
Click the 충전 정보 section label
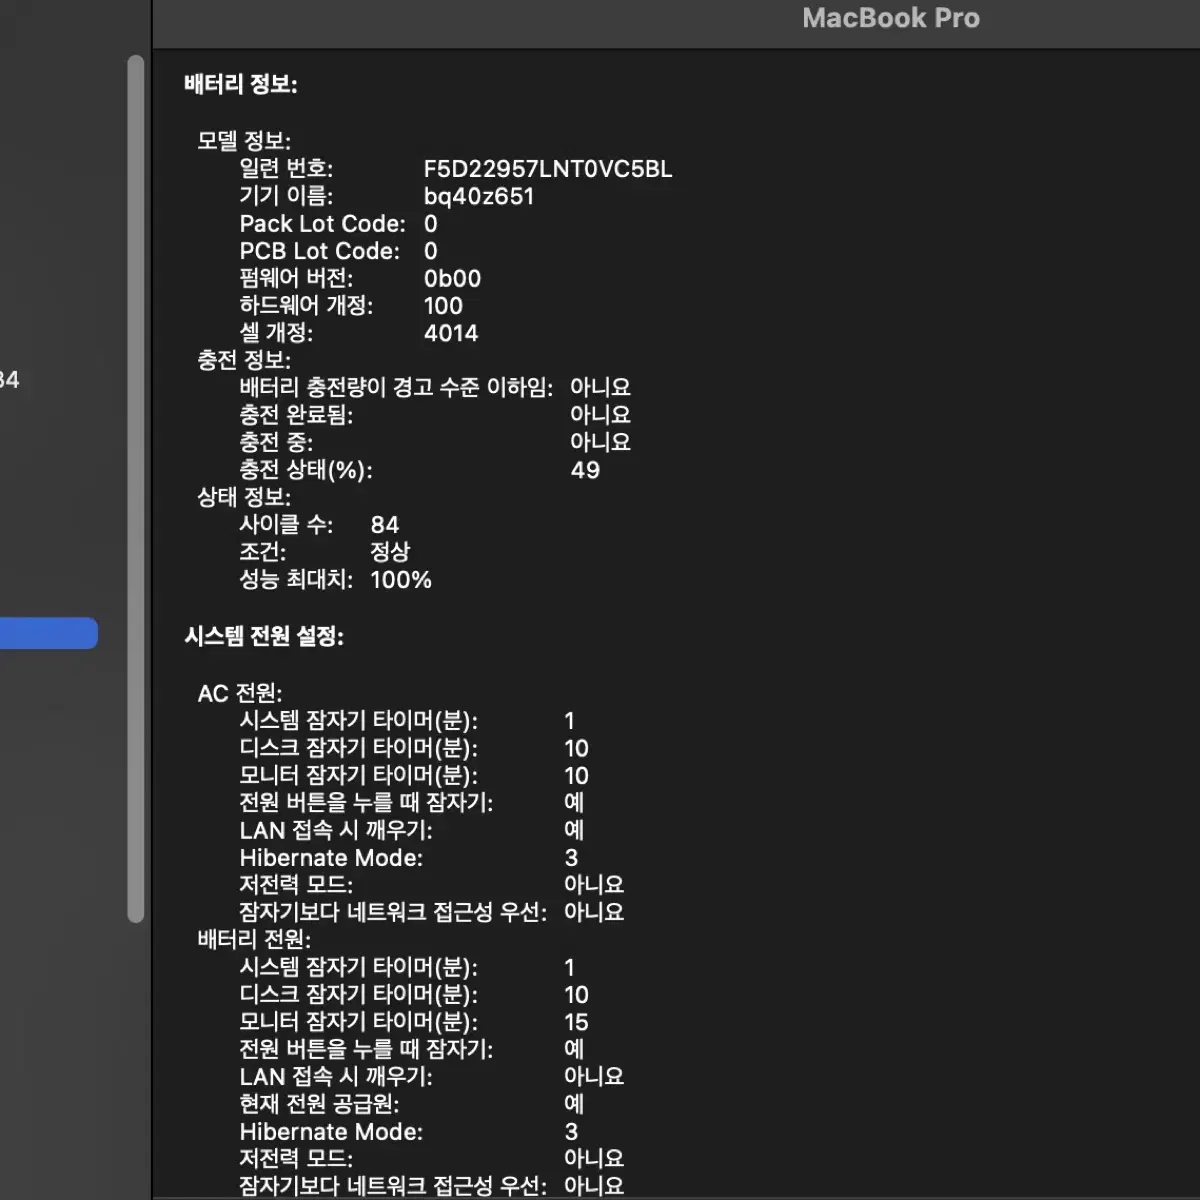(244, 360)
